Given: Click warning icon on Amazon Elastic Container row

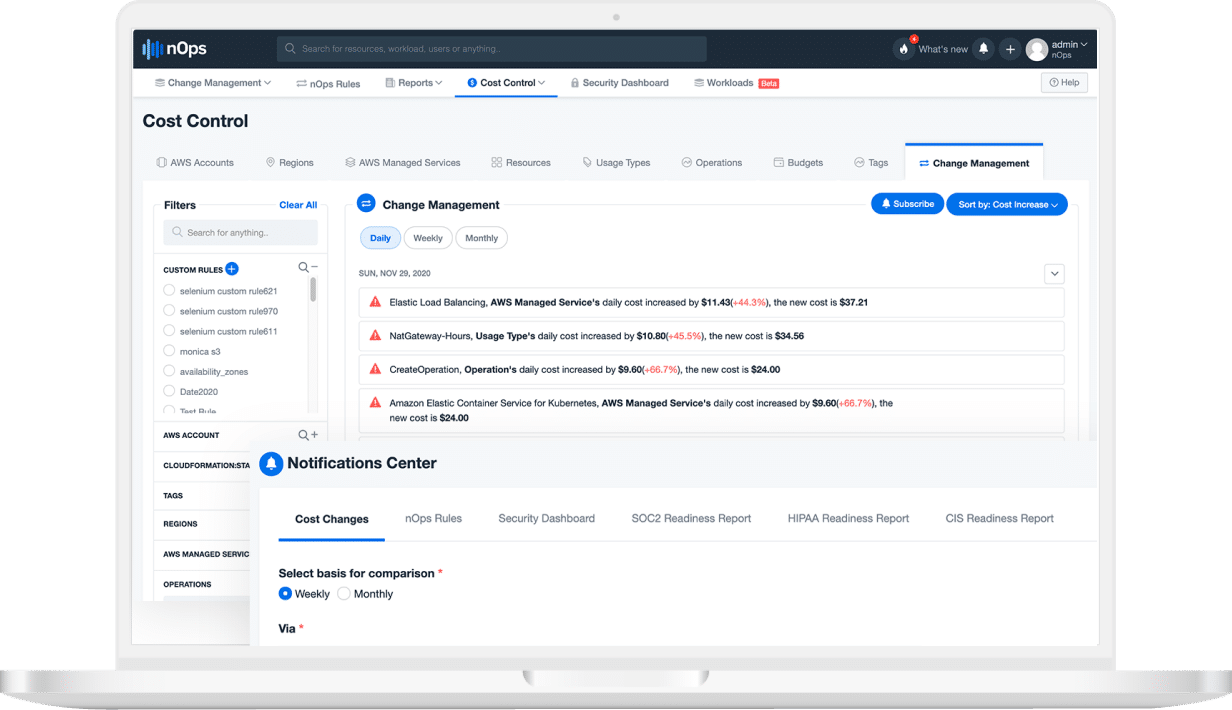Looking at the screenshot, I should pos(376,403).
